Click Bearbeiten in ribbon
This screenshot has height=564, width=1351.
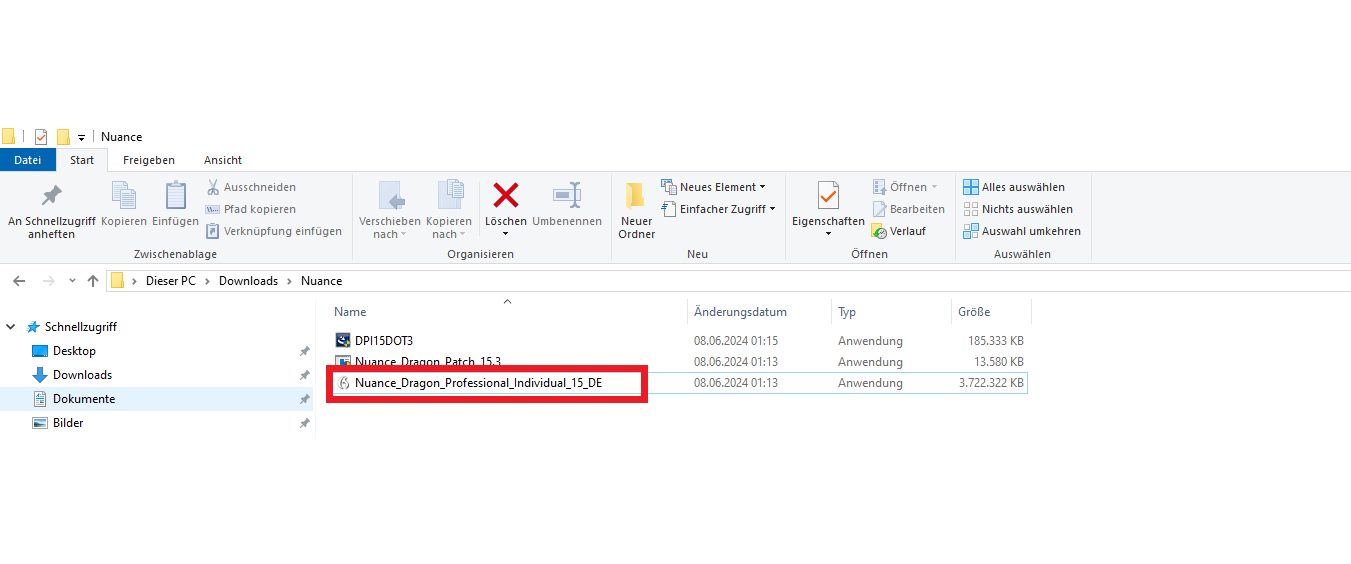pyautogui.click(x=908, y=209)
